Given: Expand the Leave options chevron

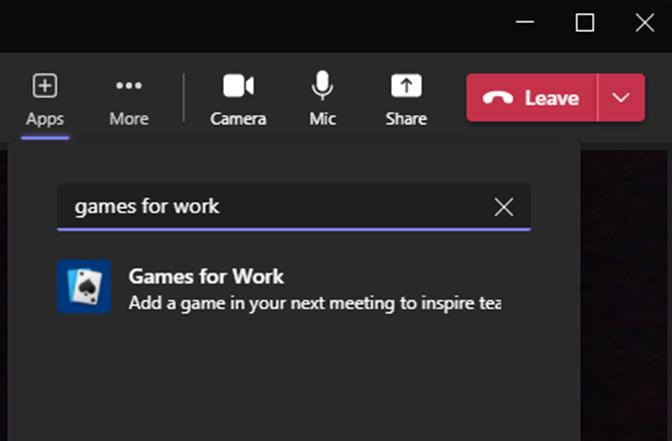Looking at the screenshot, I should pyautogui.click(x=621, y=98).
